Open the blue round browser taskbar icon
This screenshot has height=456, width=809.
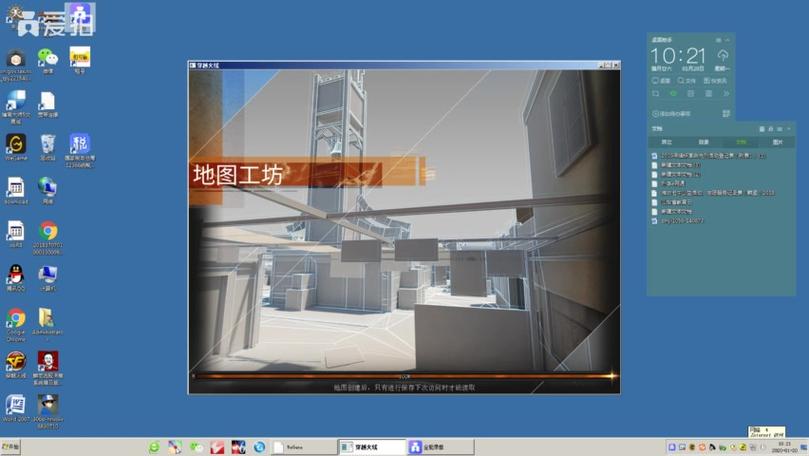pyautogui.click(x=259, y=447)
